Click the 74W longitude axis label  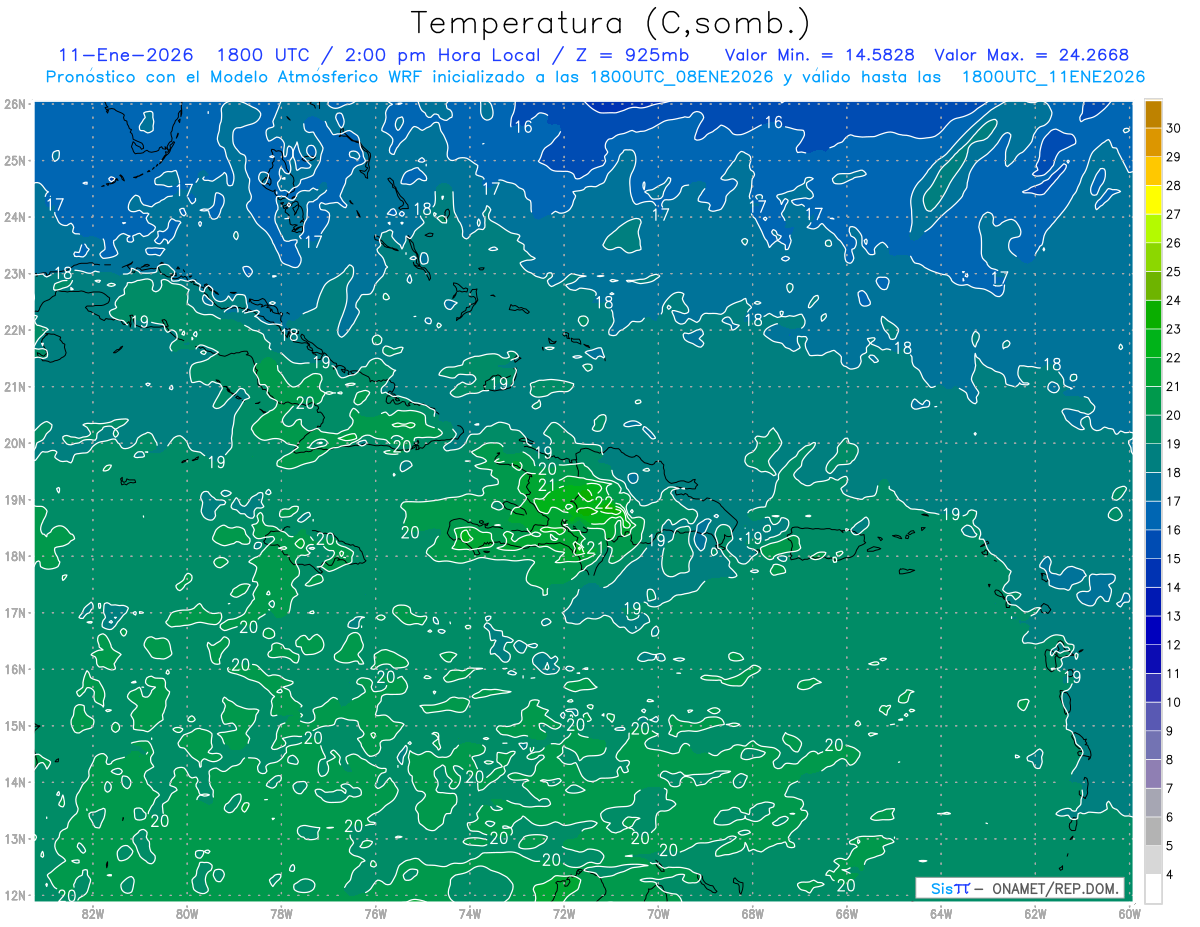click(469, 912)
